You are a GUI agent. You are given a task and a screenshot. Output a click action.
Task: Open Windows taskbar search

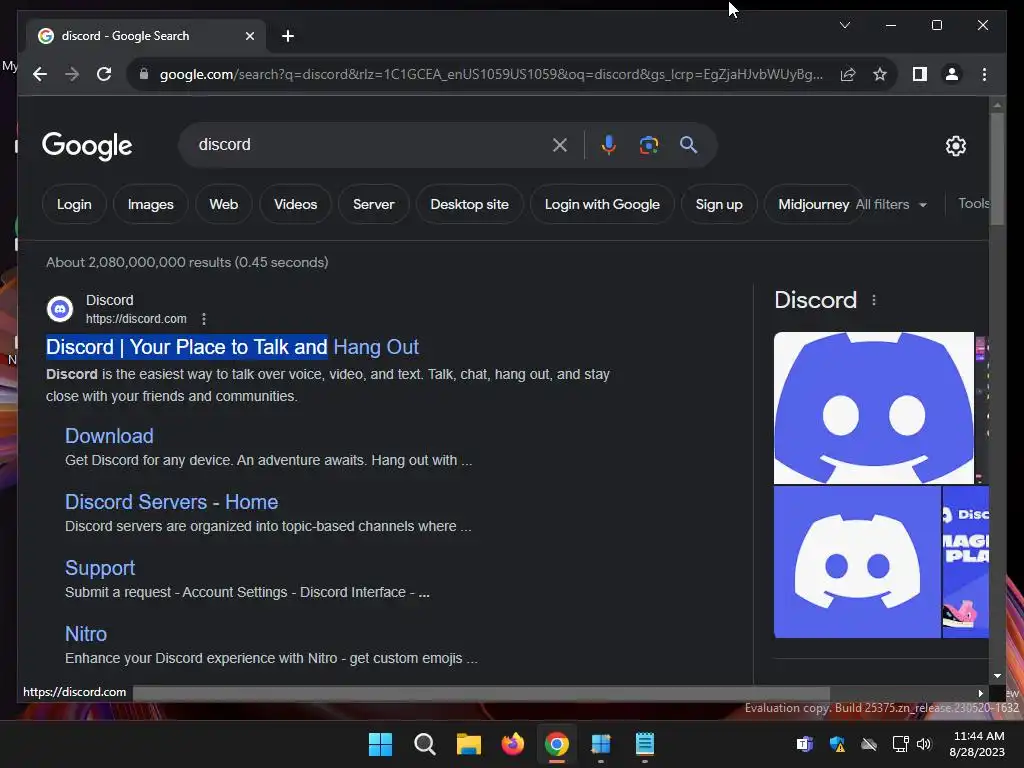tap(424, 744)
